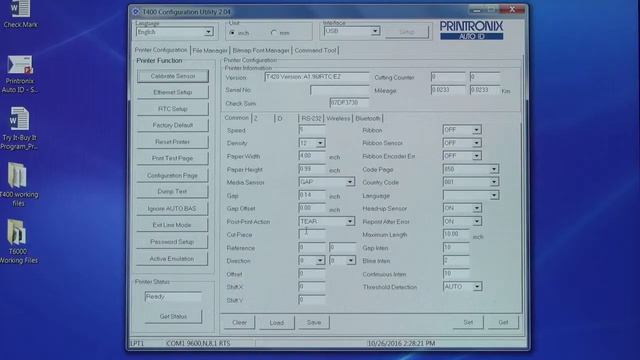Click the Ignore AUTO.BAS button
Viewport: 640px width, 360px height.
[x=172, y=209]
